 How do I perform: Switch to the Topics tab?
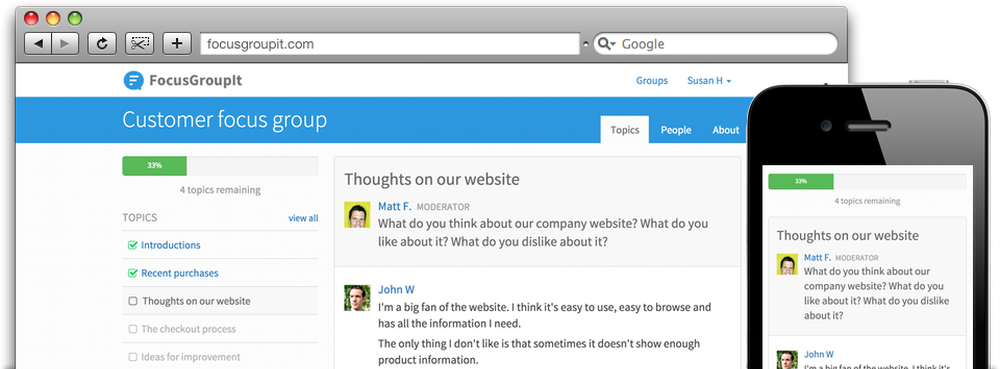pos(624,129)
